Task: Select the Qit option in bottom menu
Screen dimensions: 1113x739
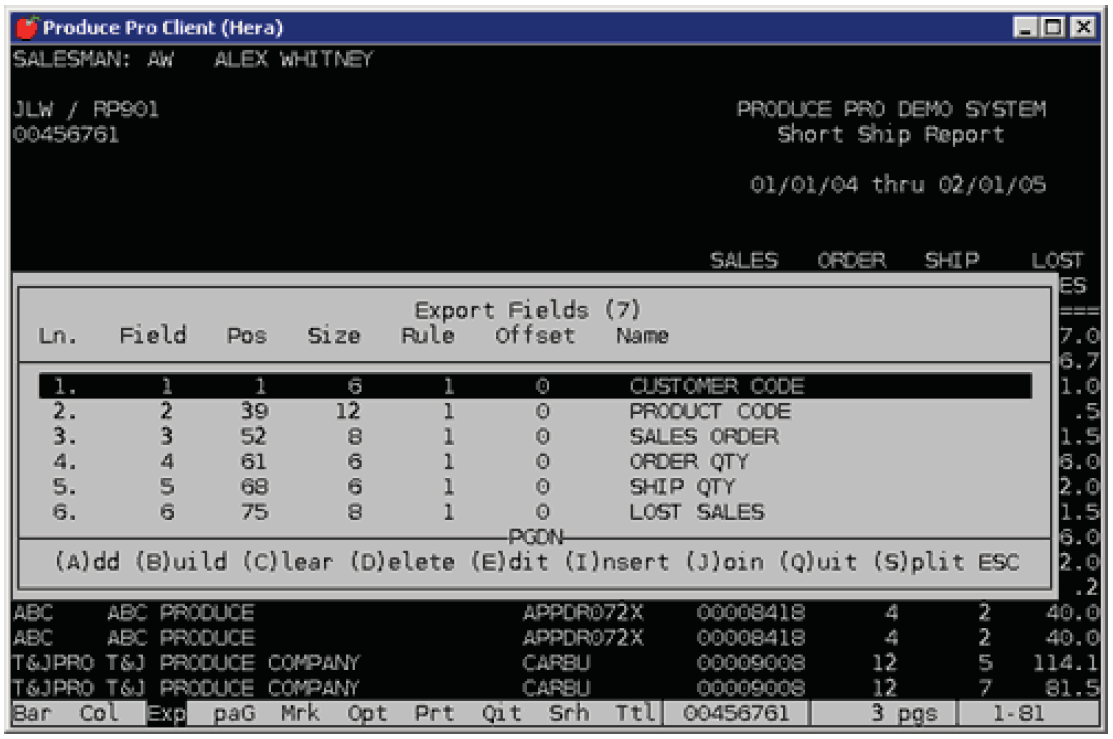Action: pyautogui.click(x=502, y=713)
